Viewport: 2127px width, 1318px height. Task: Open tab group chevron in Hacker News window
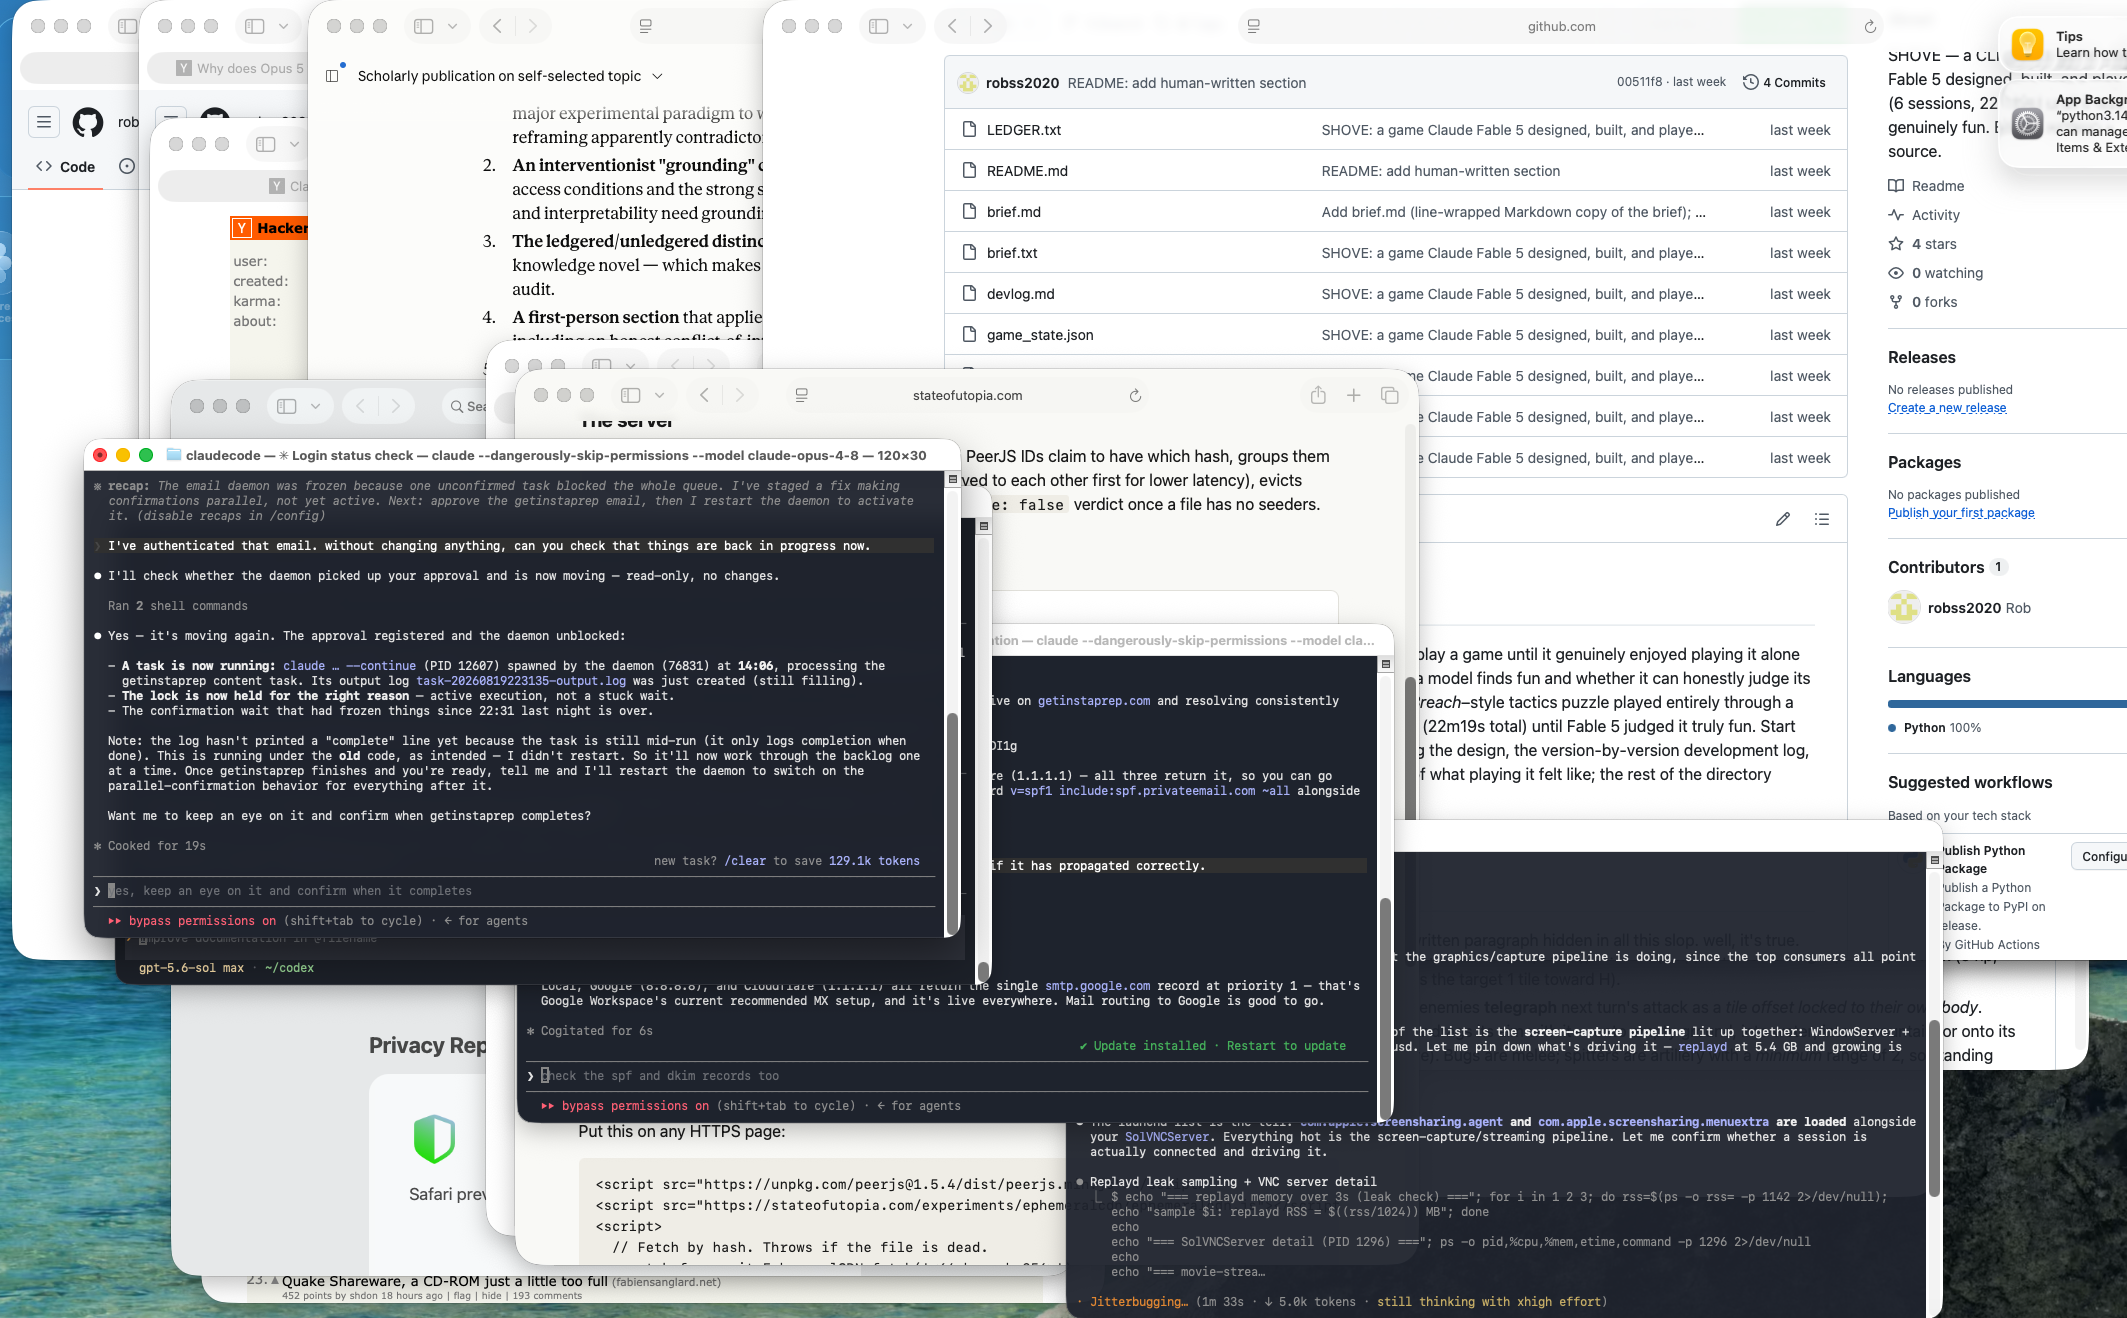294,144
